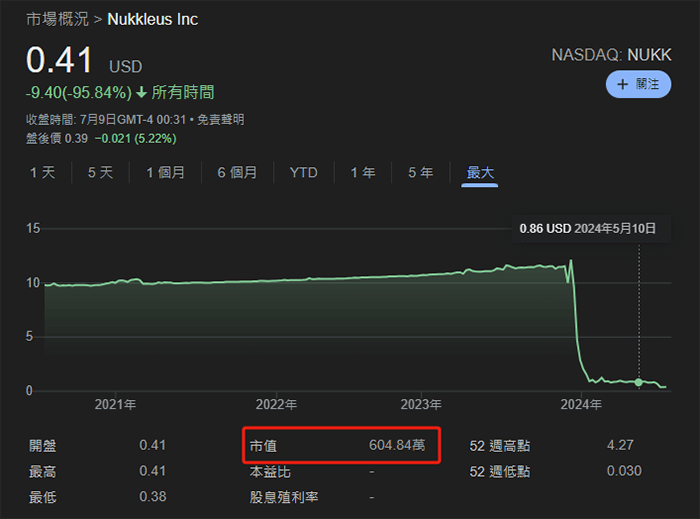700x519 pixels.
Task: Click the 最低 value 0.38
Action: [153, 497]
